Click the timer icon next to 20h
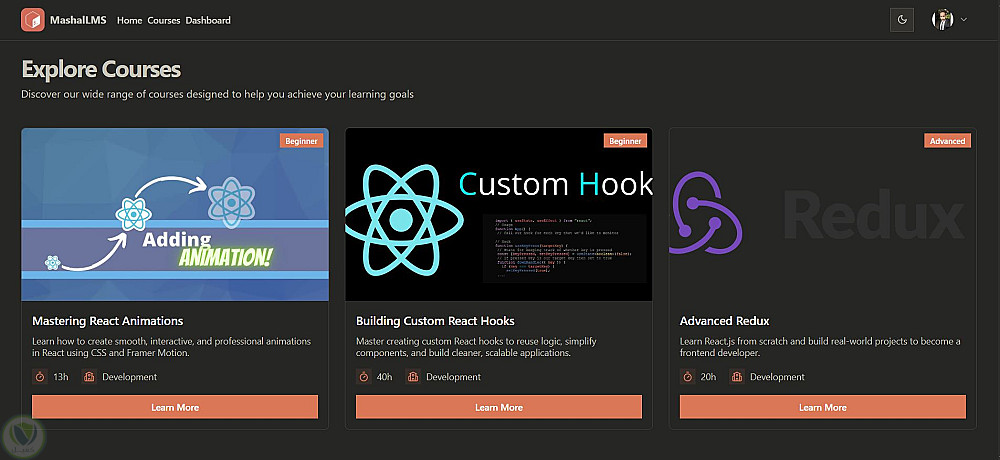The image size is (1000, 460). [688, 377]
